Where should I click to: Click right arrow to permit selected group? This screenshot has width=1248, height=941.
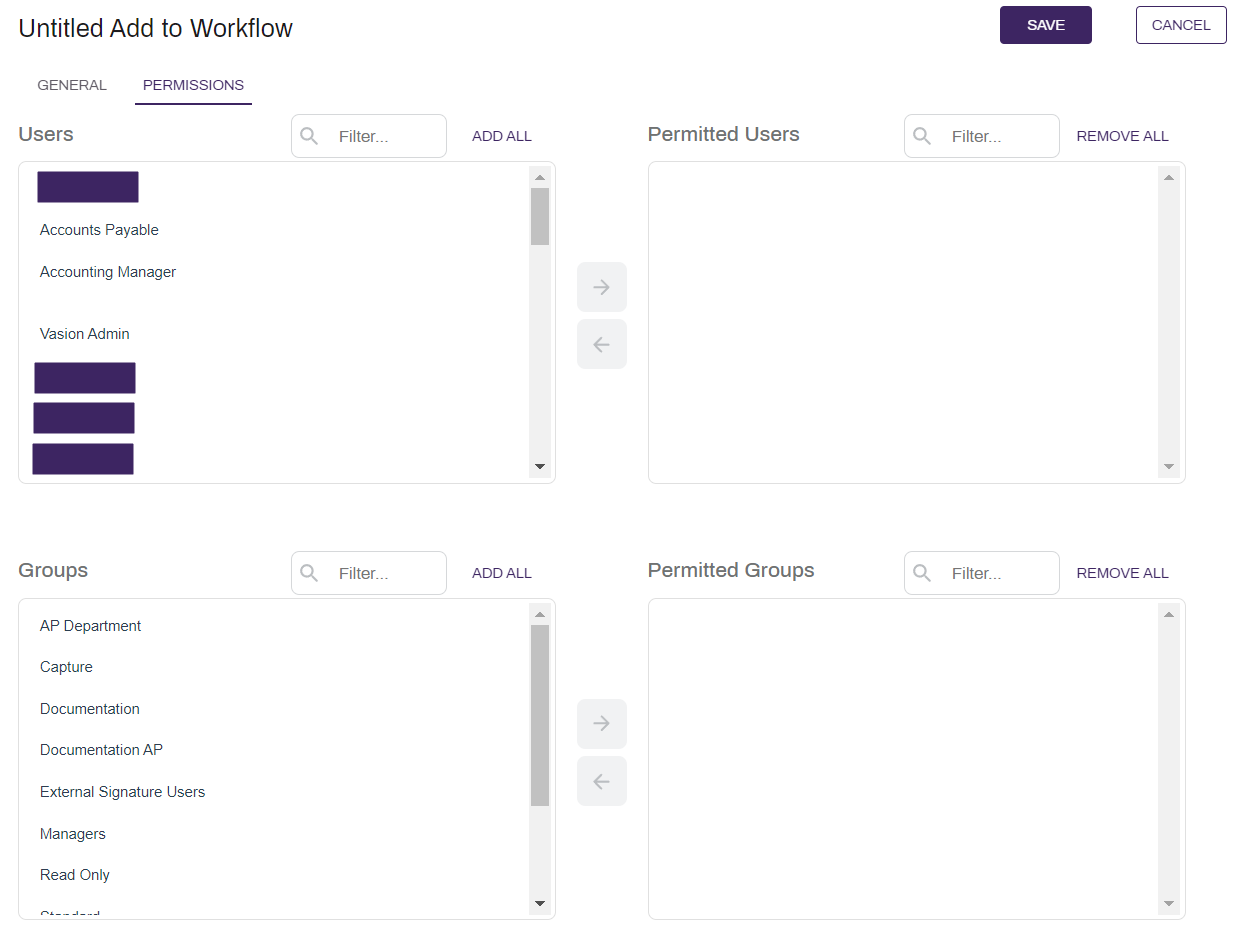point(602,723)
